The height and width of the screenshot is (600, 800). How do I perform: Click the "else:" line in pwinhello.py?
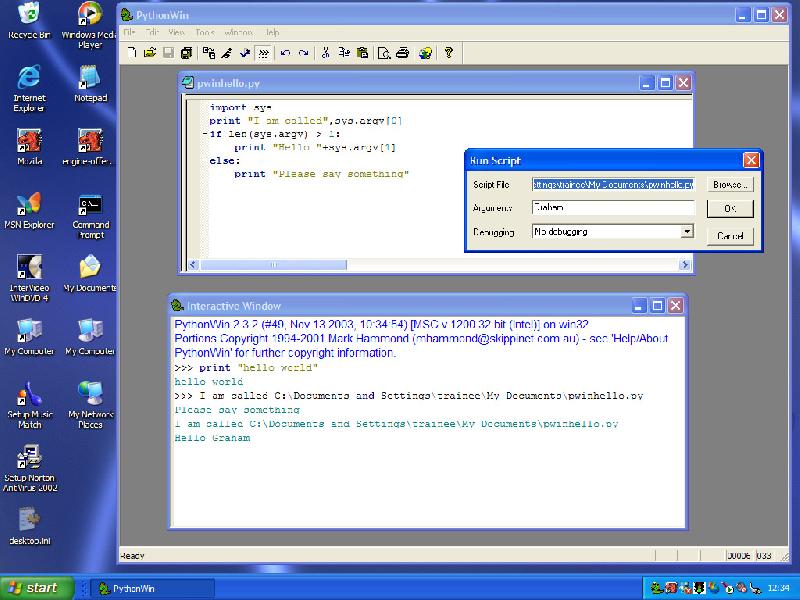pyautogui.click(x=224, y=161)
